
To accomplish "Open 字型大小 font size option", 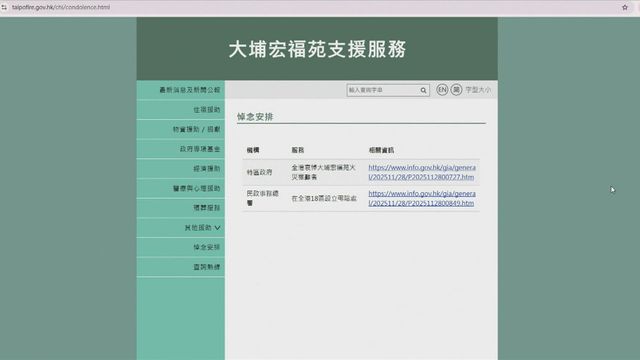I will click(478, 90).
